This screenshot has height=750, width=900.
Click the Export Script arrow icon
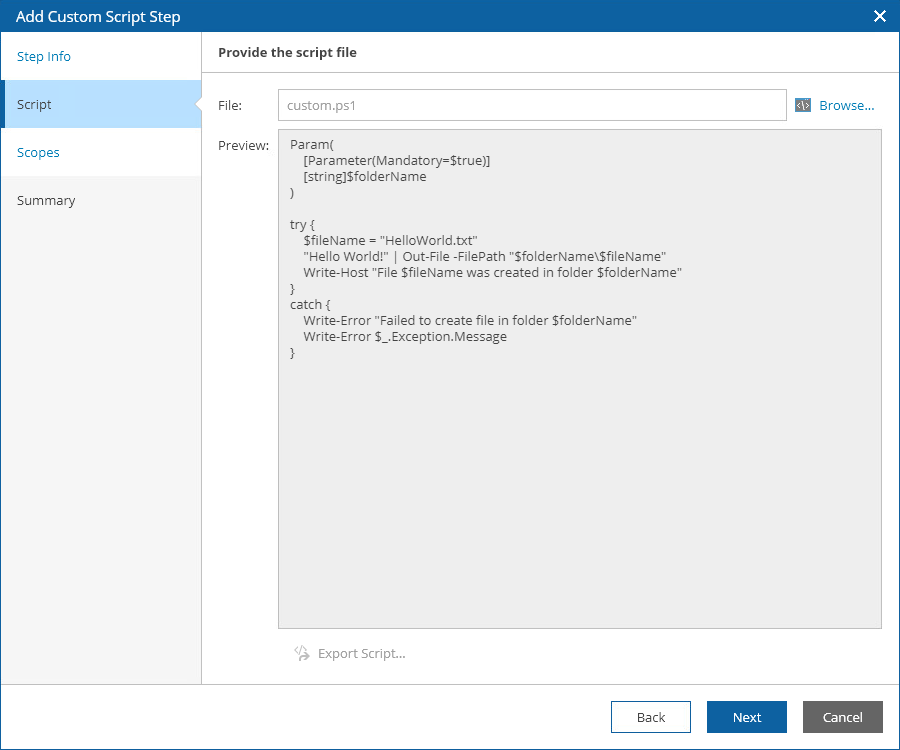pyautogui.click(x=301, y=653)
